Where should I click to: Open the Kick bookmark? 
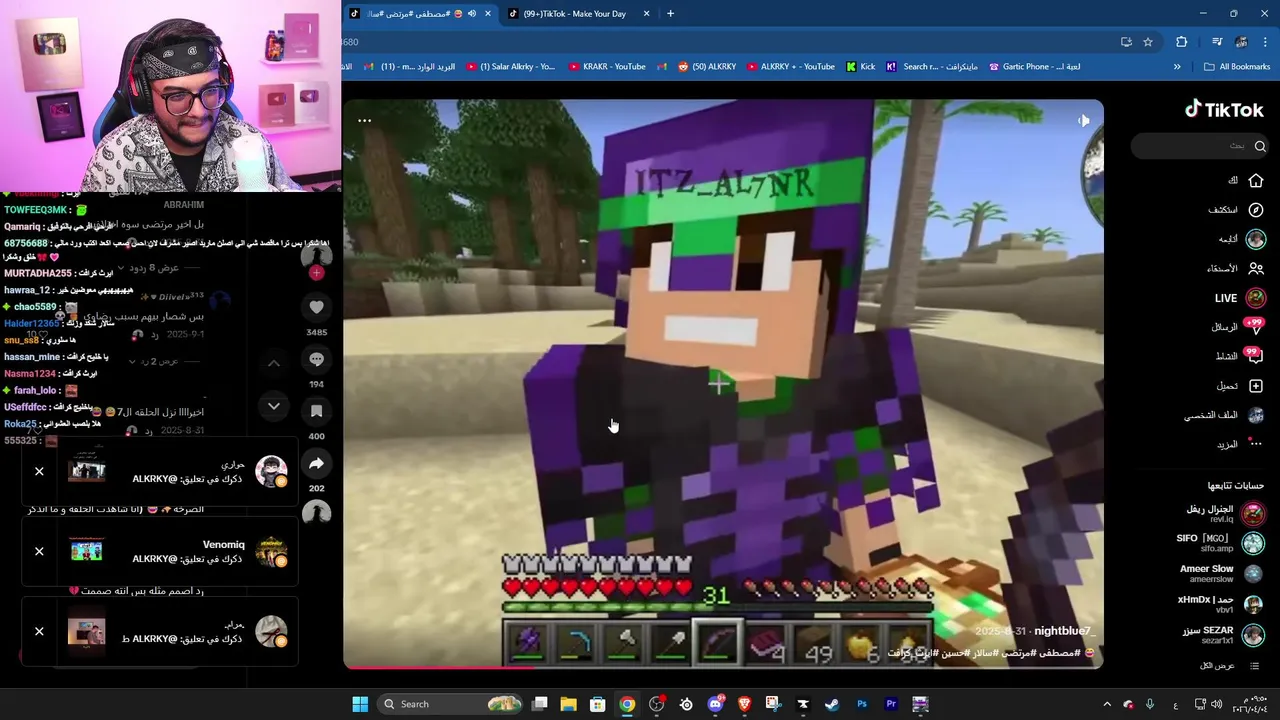(860, 67)
